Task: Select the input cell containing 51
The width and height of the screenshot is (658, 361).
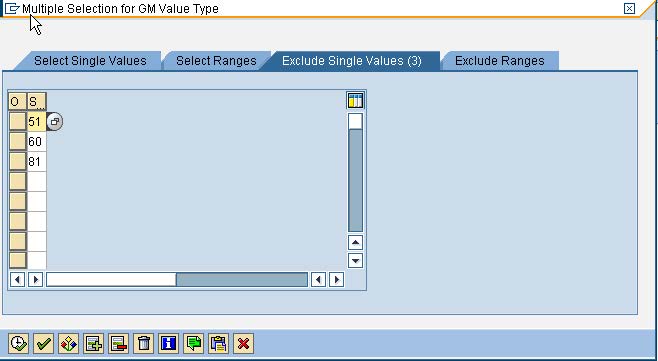Action: 37,122
